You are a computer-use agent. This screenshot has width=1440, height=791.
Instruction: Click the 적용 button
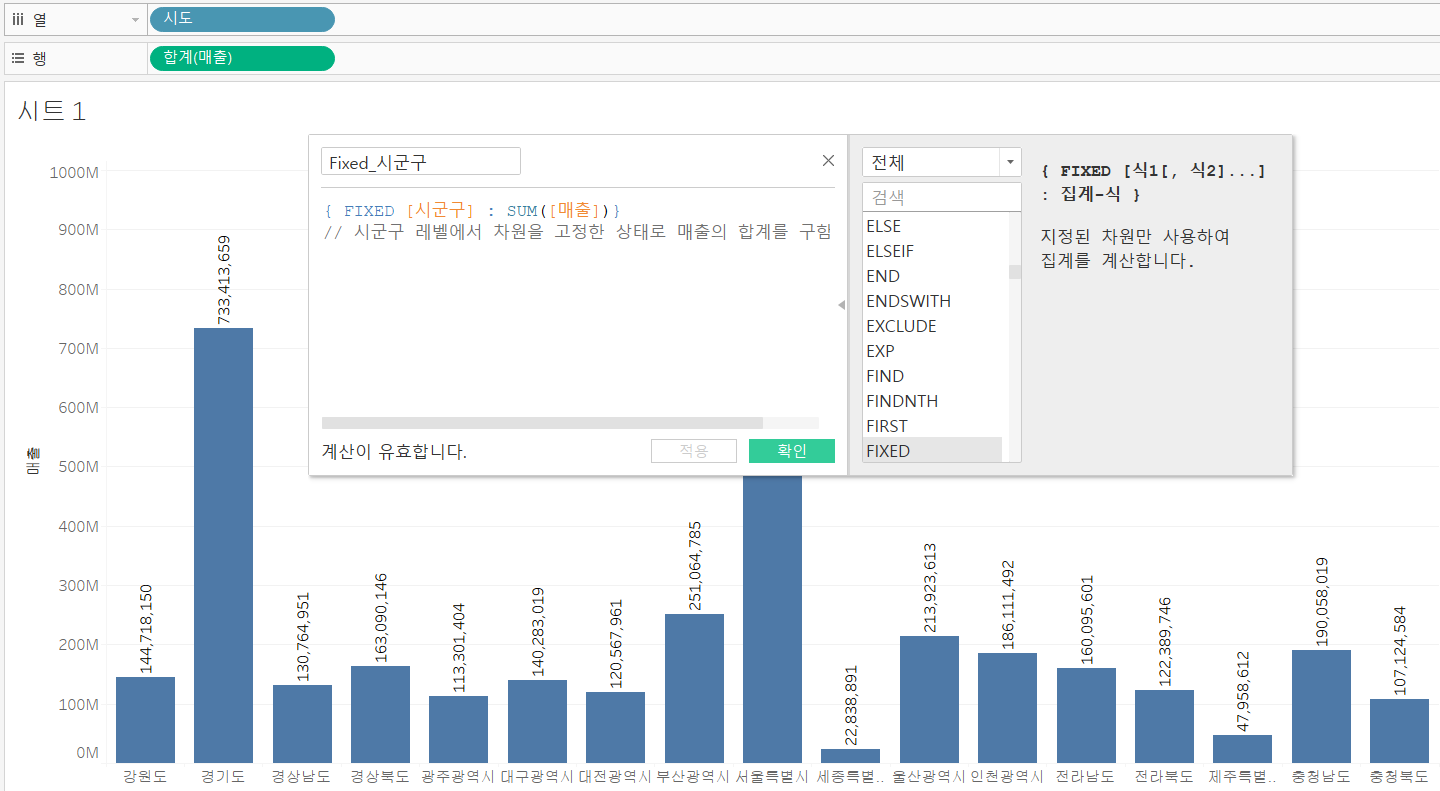(x=693, y=451)
